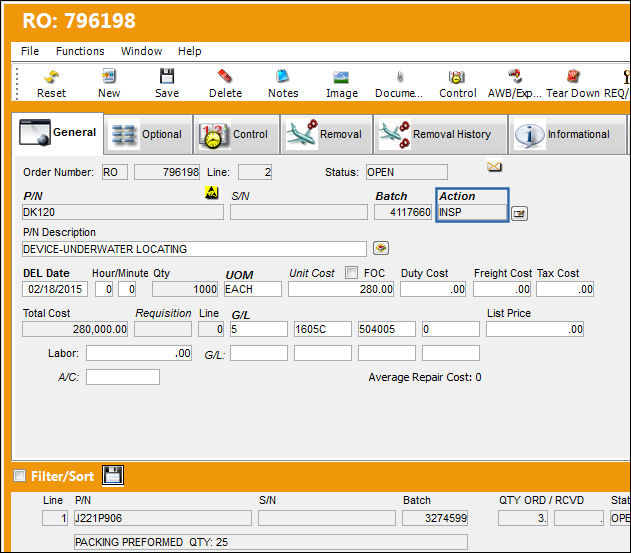
Task: Click the Requisition field
Action: tap(163, 329)
